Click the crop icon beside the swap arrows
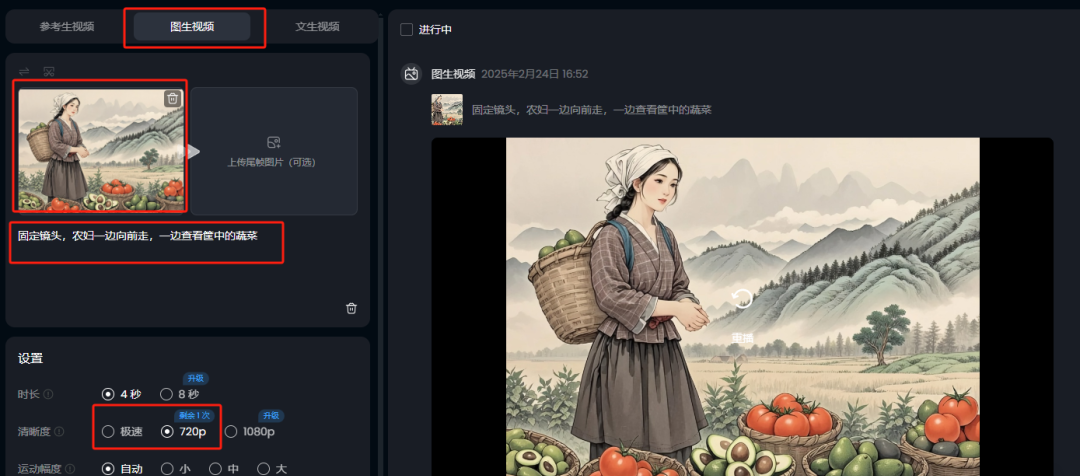This screenshot has height=476, width=1080. coord(49,71)
